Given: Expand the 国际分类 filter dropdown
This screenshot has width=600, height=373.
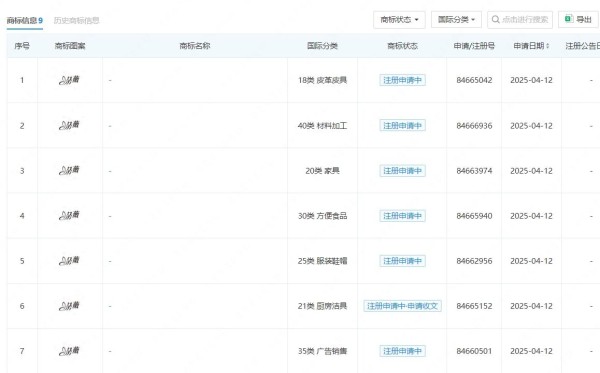Looking at the screenshot, I should [456, 20].
